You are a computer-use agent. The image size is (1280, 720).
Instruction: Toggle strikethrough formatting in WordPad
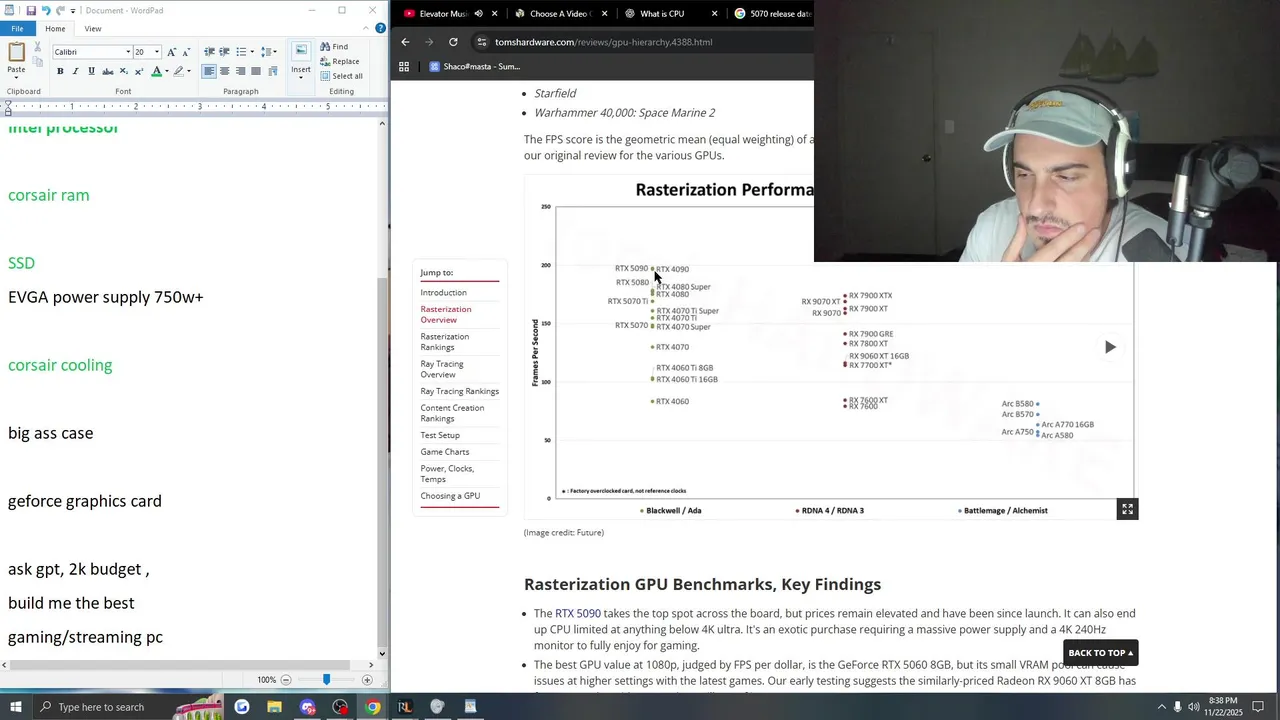point(108,71)
